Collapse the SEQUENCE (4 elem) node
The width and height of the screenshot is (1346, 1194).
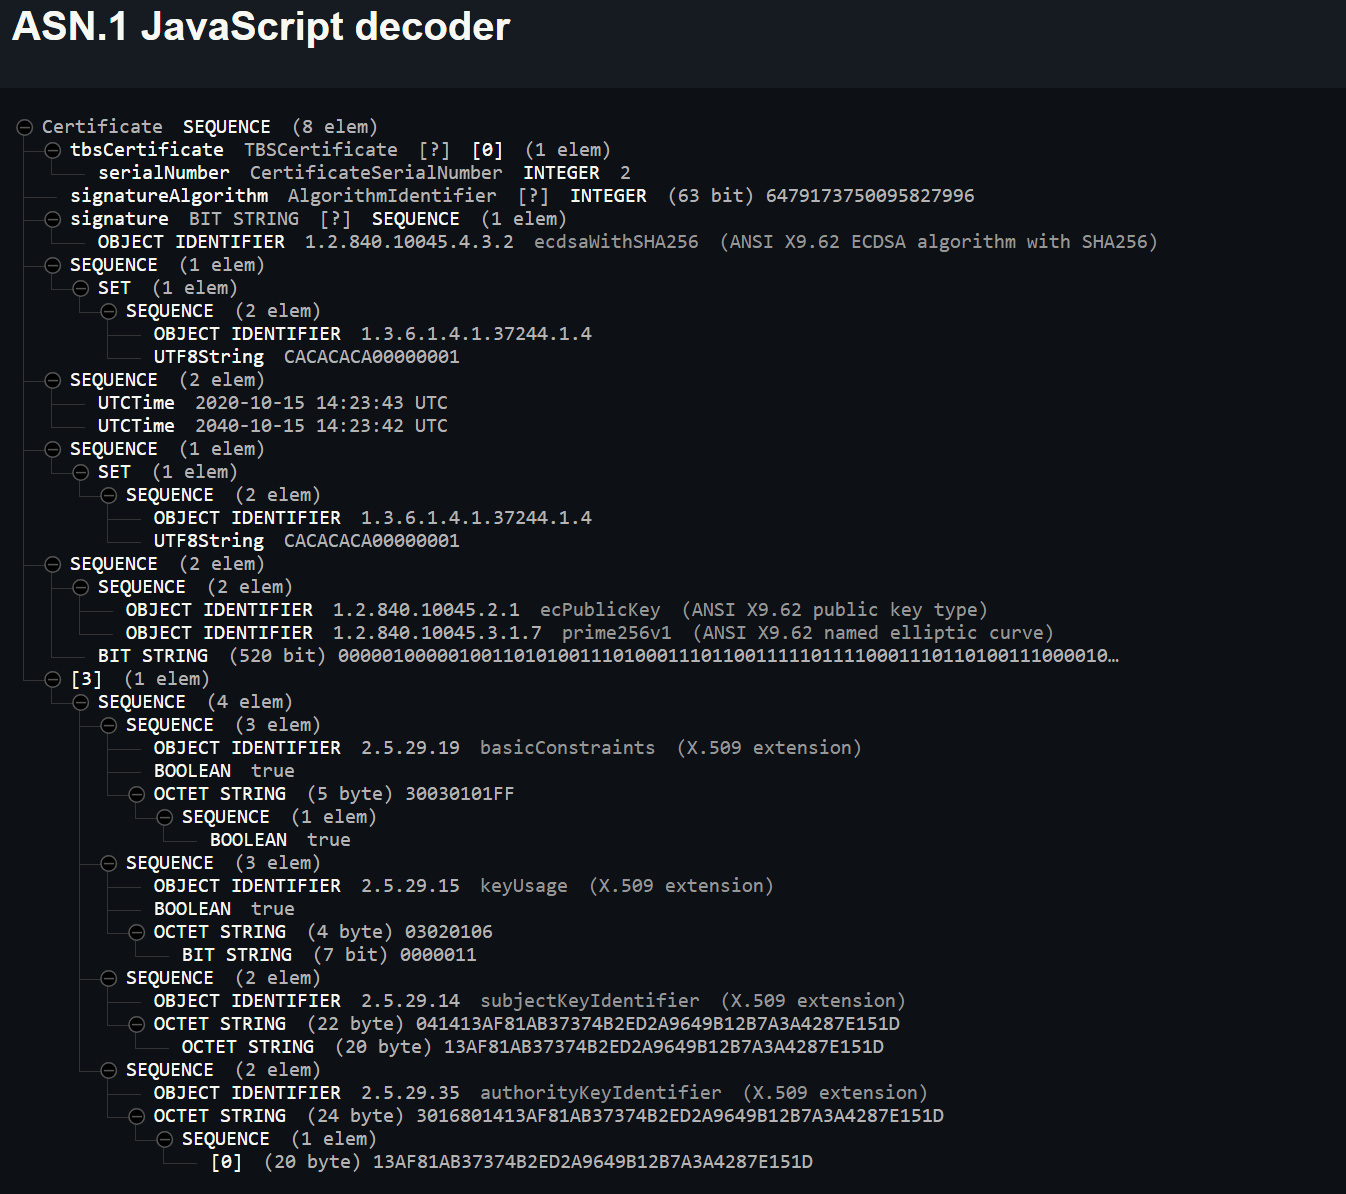[81, 702]
